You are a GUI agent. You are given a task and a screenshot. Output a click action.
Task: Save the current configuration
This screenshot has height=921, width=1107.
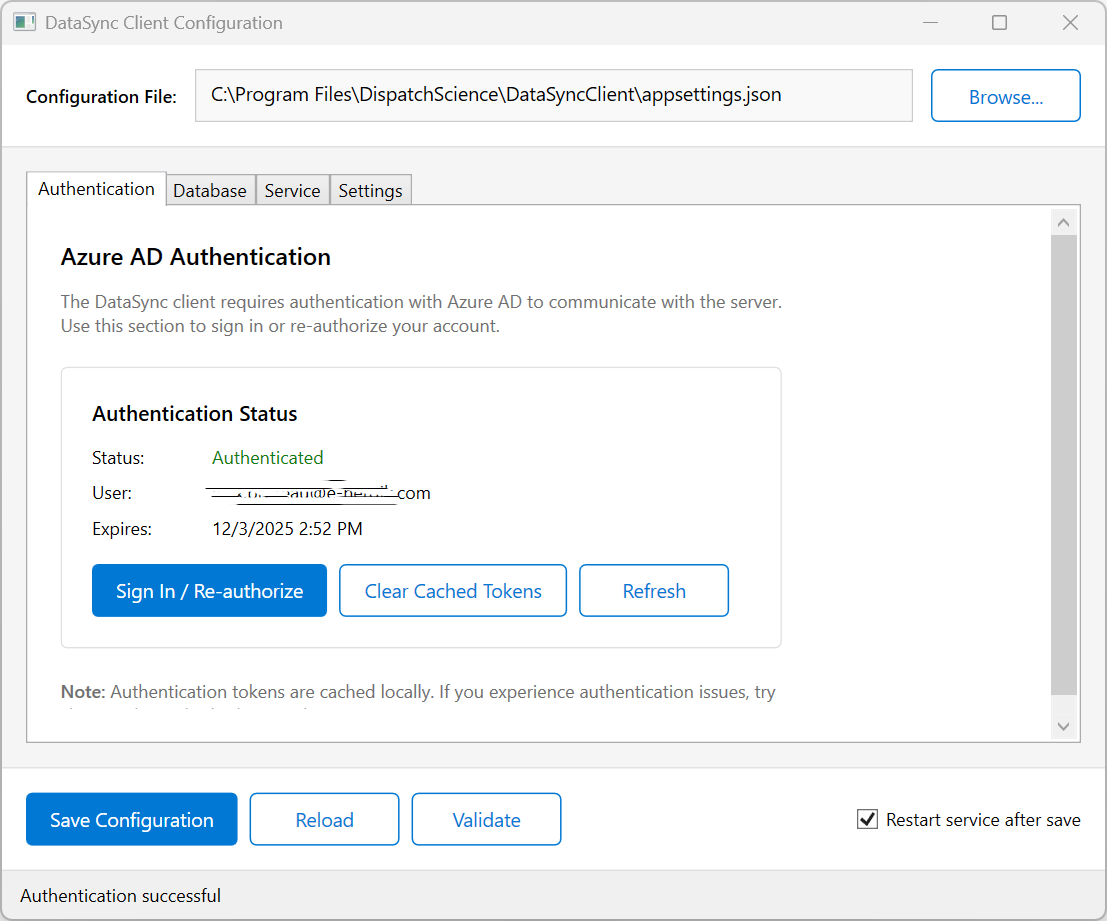[x=131, y=819]
